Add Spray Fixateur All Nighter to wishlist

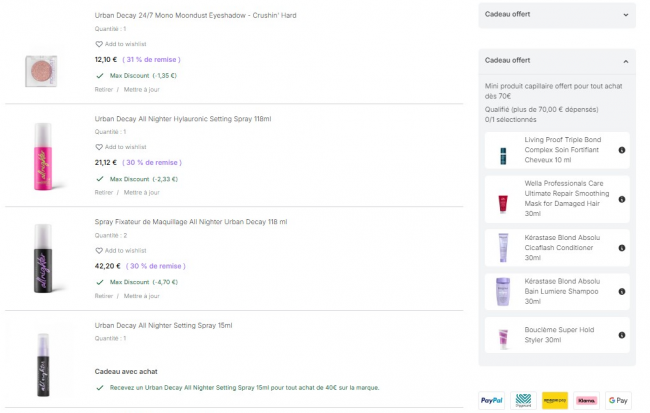pyautogui.click(x=99, y=251)
